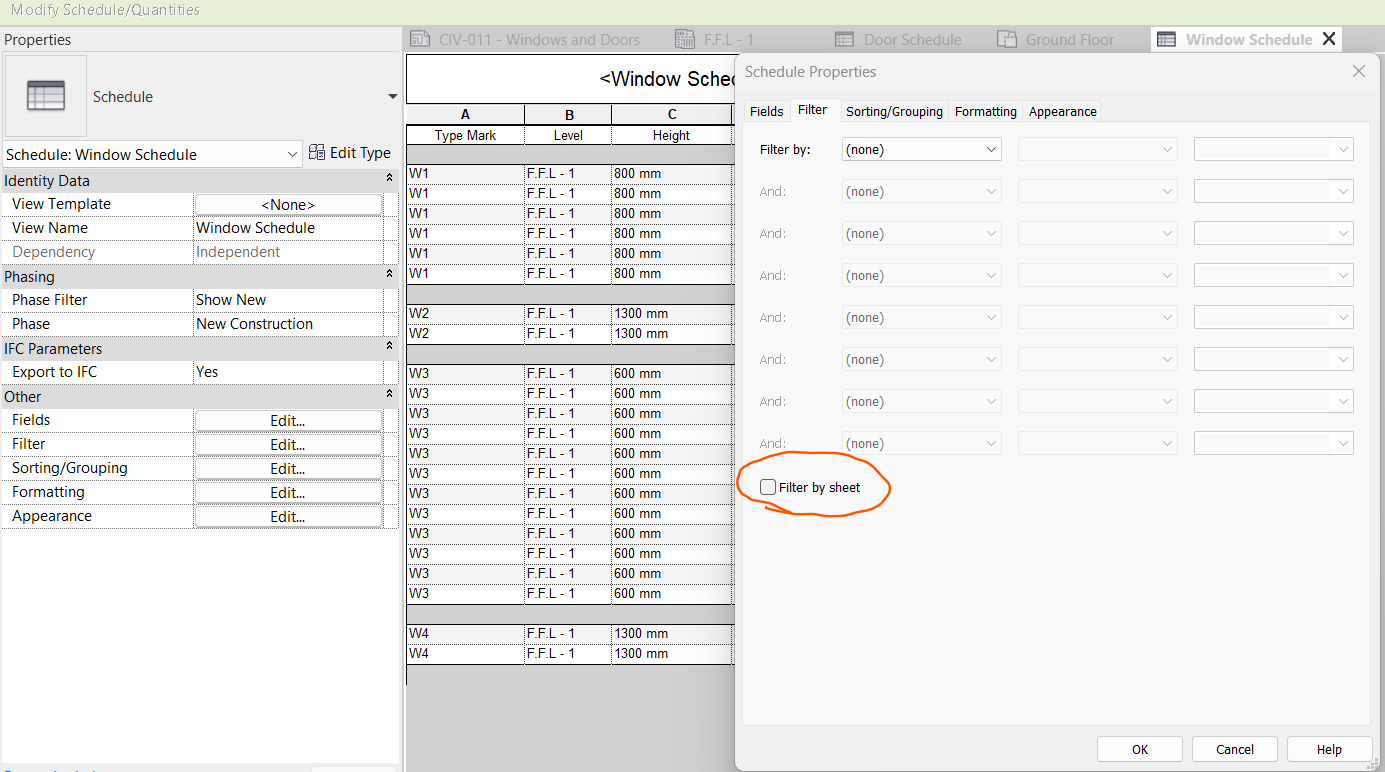Image resolution: width=1385 pixels, height=772 pixels.
Task: Close the Window Schedule view tab
Action: click(x=1329, y=39)
